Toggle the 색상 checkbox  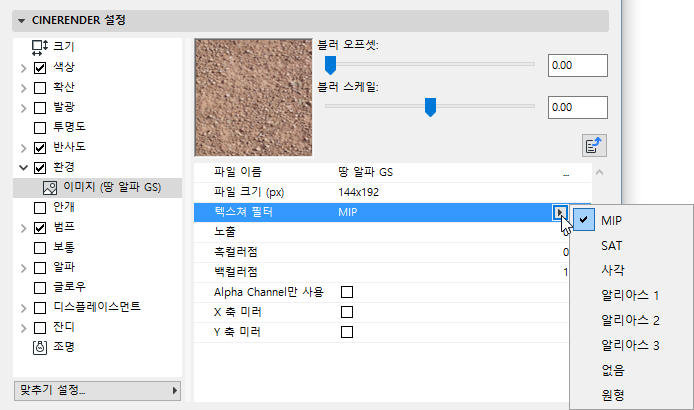pyautogui.click(x=40, y=68)
